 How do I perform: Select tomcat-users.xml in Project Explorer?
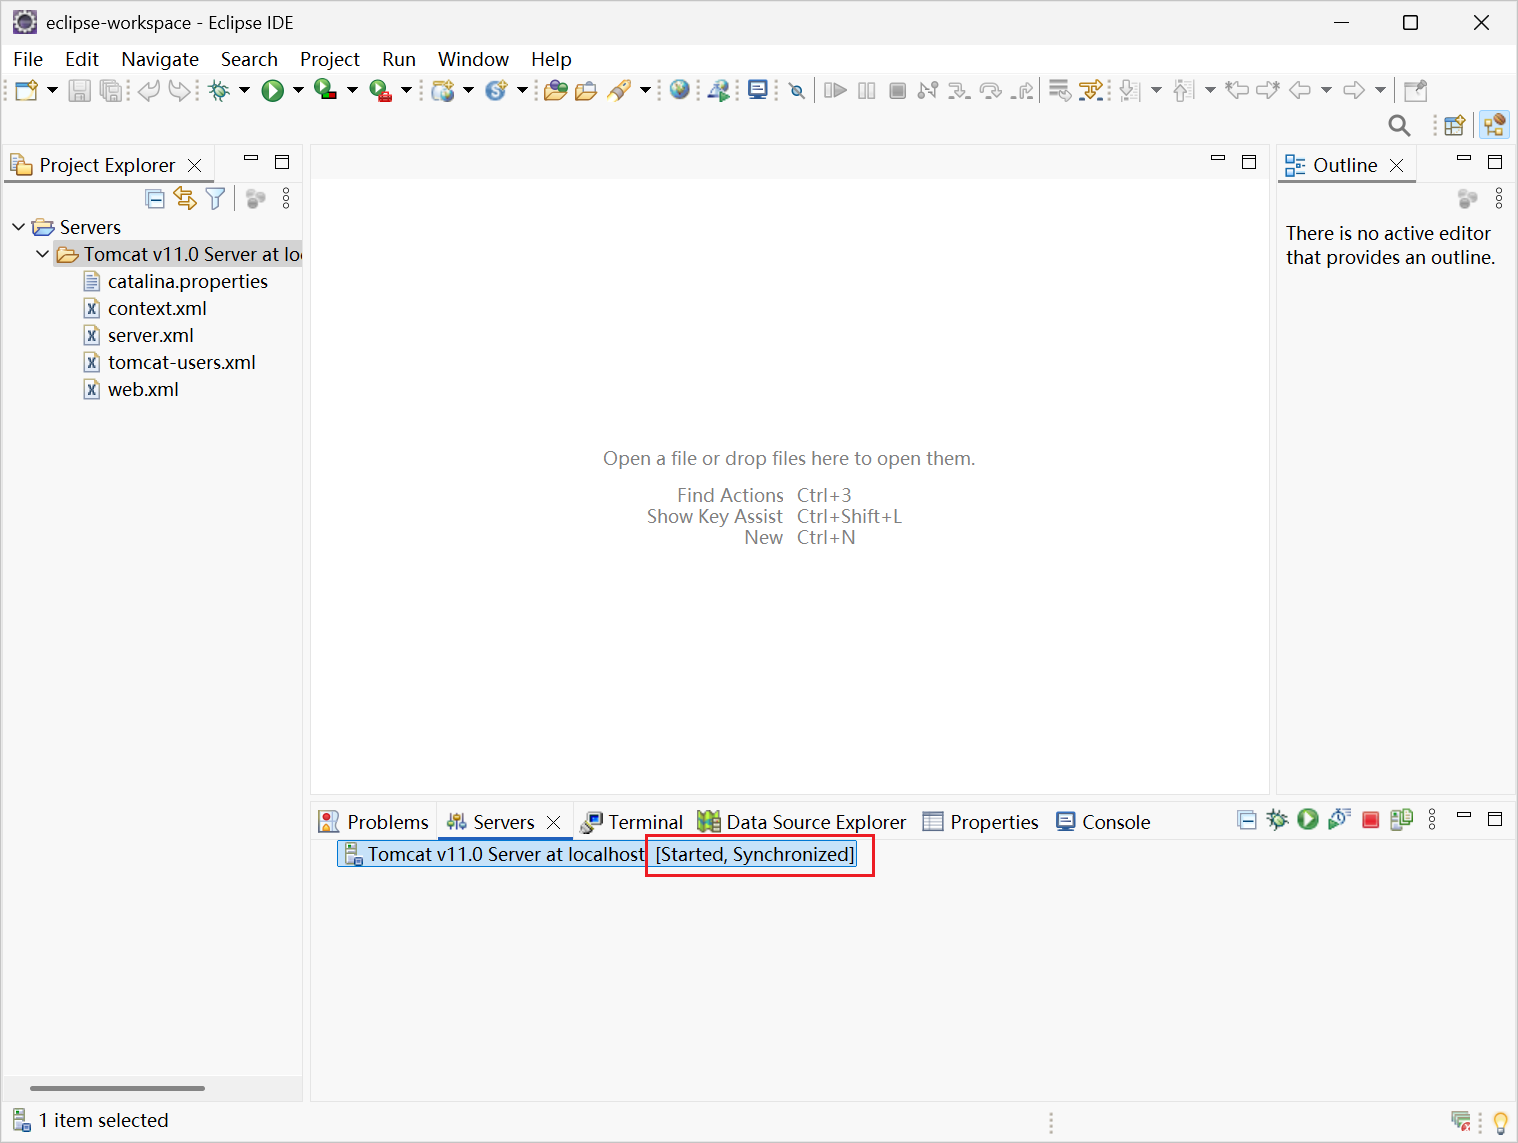tap(181, 362)
